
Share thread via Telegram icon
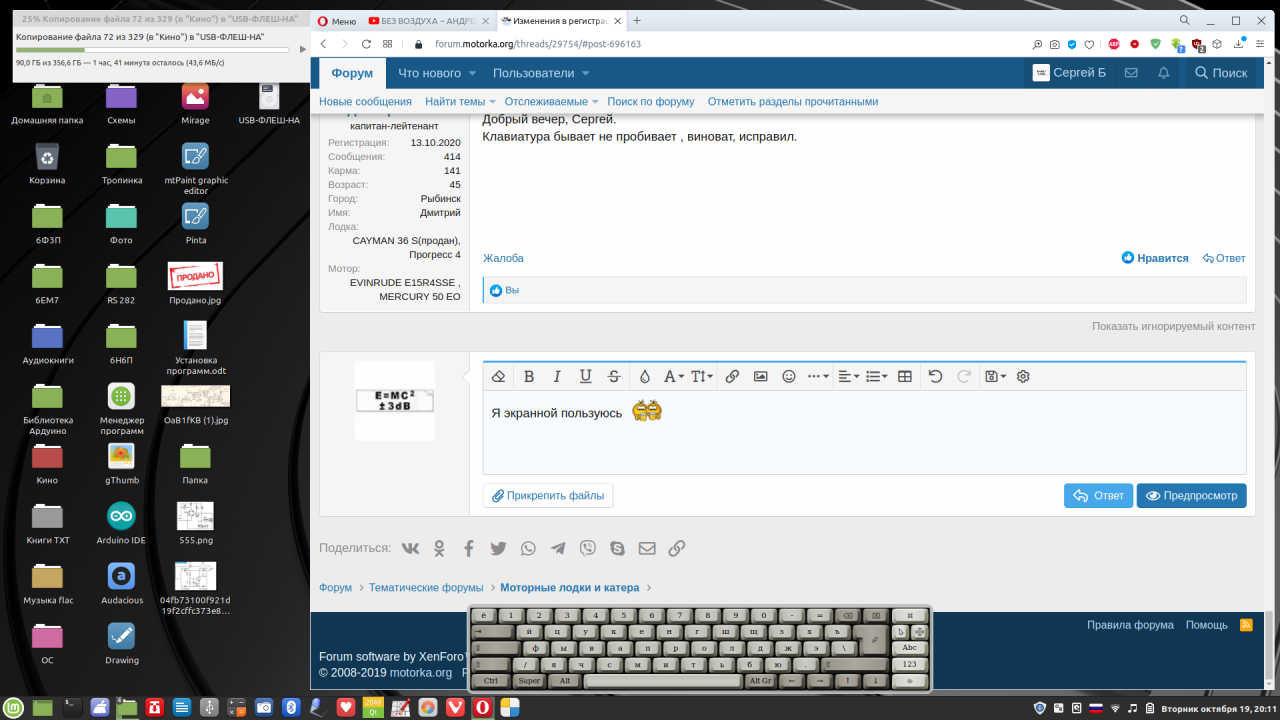[557, 548]
